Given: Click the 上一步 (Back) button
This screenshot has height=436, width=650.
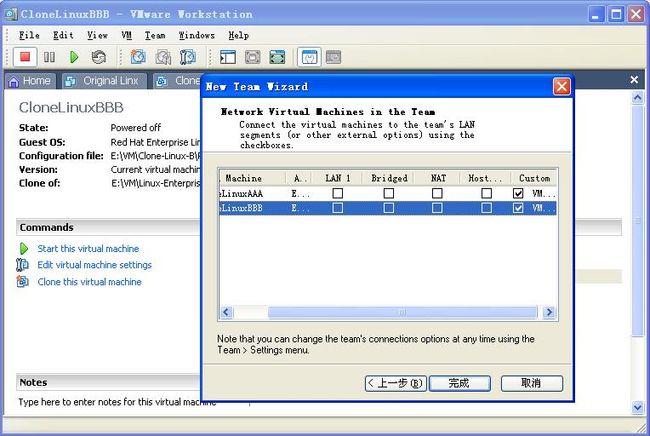Looking at the screenshot, I should [x=395, y=383].
